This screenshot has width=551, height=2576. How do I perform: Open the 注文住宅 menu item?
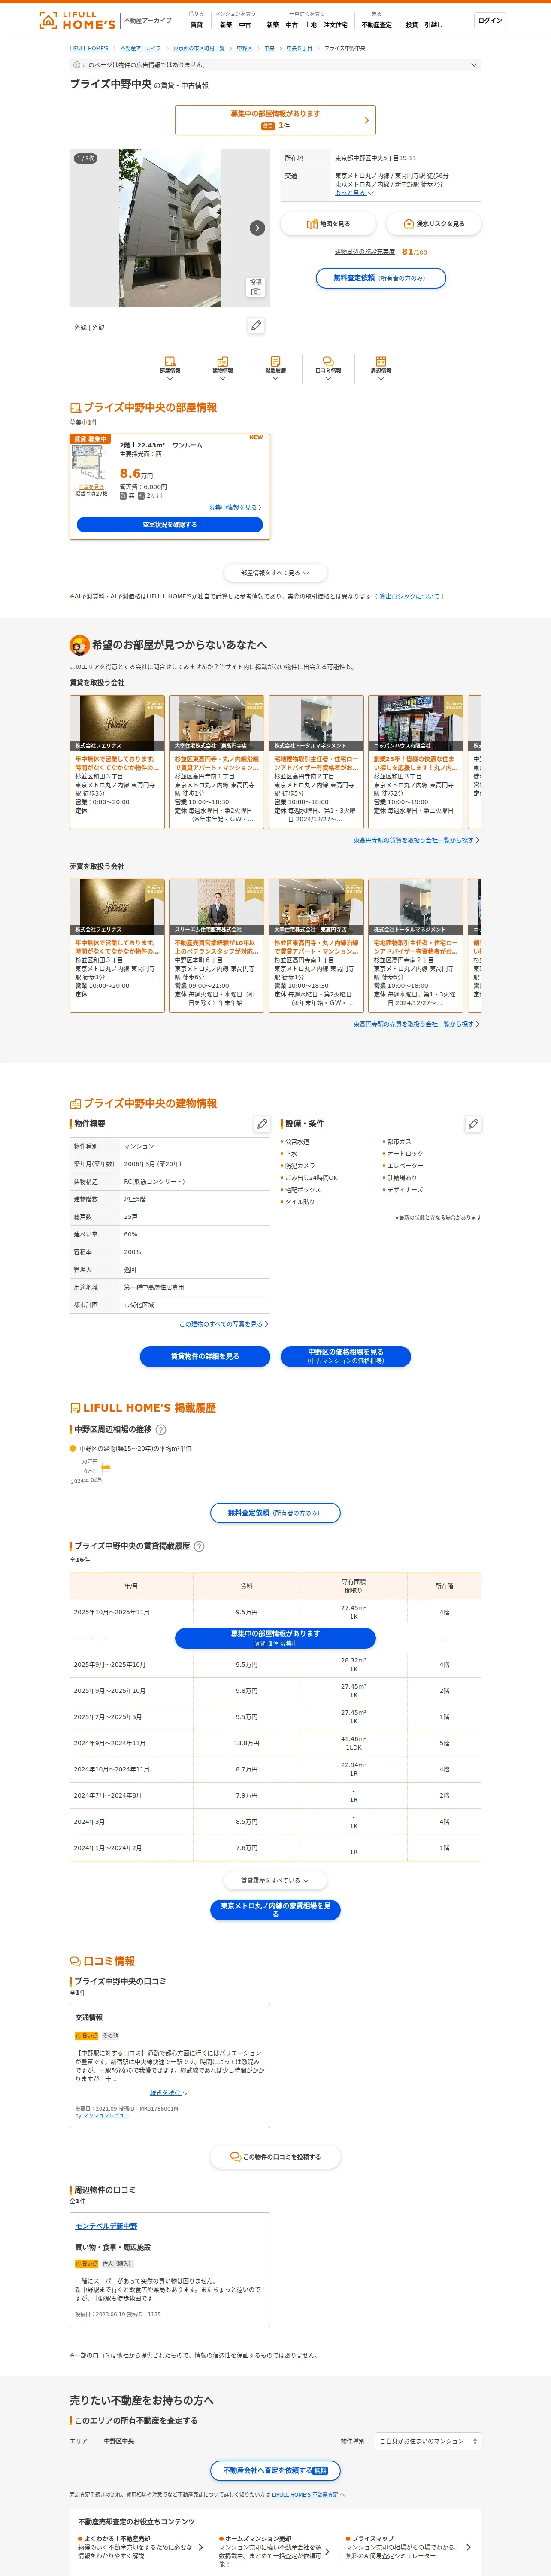pos(335,25)
